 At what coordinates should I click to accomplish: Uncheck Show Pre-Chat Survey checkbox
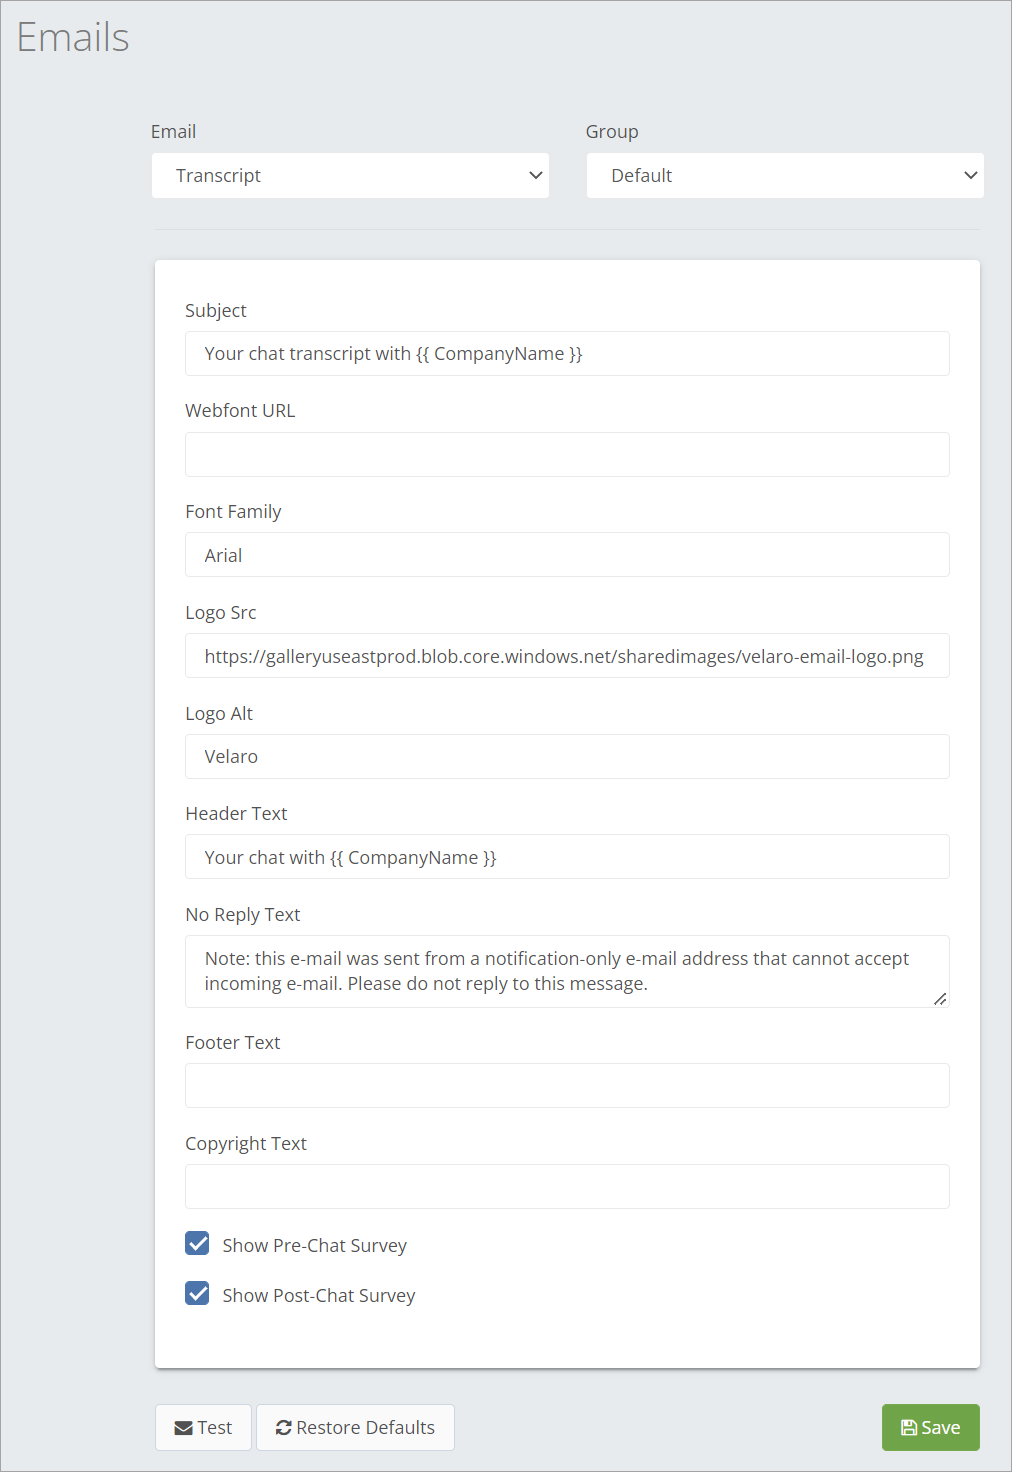198,1243
